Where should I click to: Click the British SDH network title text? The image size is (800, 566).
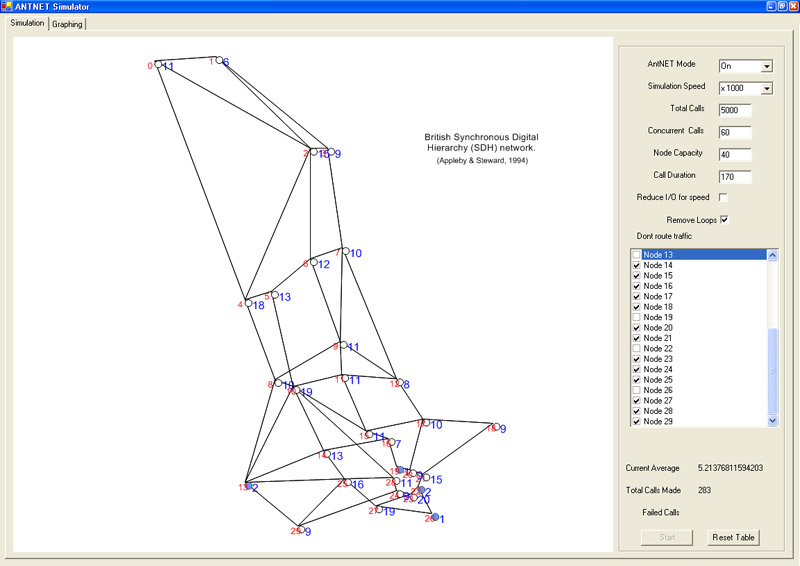click(x=481, y=142)
